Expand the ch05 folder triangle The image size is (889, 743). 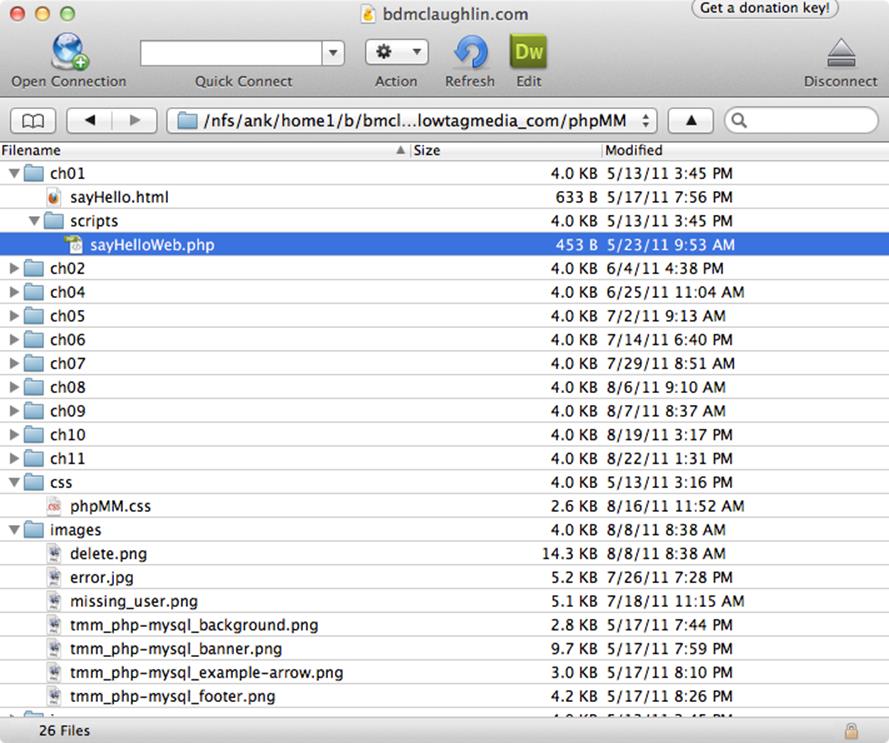click(14, 316)
